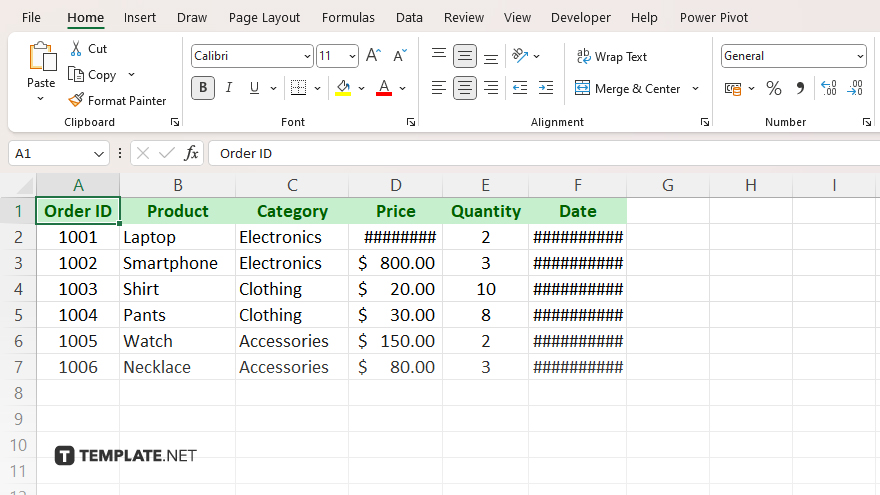Increase the cell indent
This screenshot has height=495, width=880.
click(546, 88)
